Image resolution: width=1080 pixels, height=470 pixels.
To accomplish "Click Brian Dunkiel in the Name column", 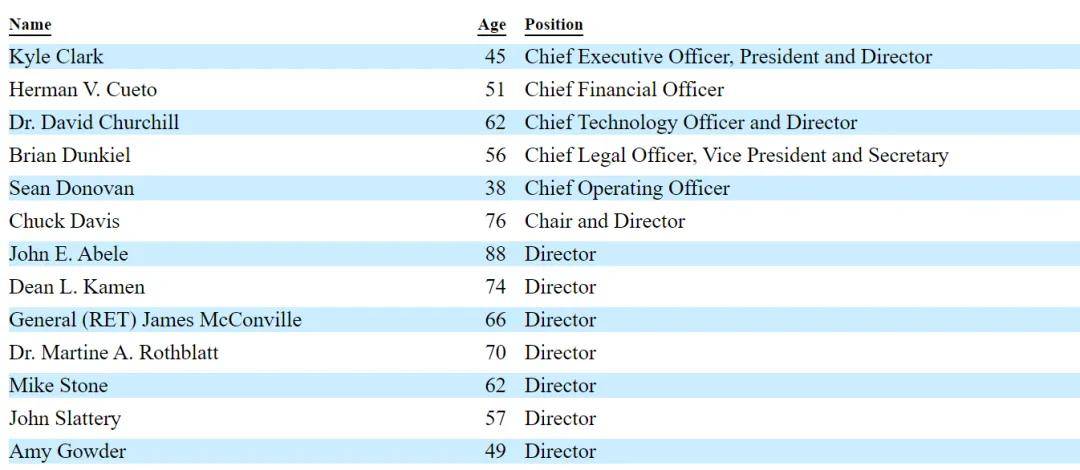I will (70, 156).
